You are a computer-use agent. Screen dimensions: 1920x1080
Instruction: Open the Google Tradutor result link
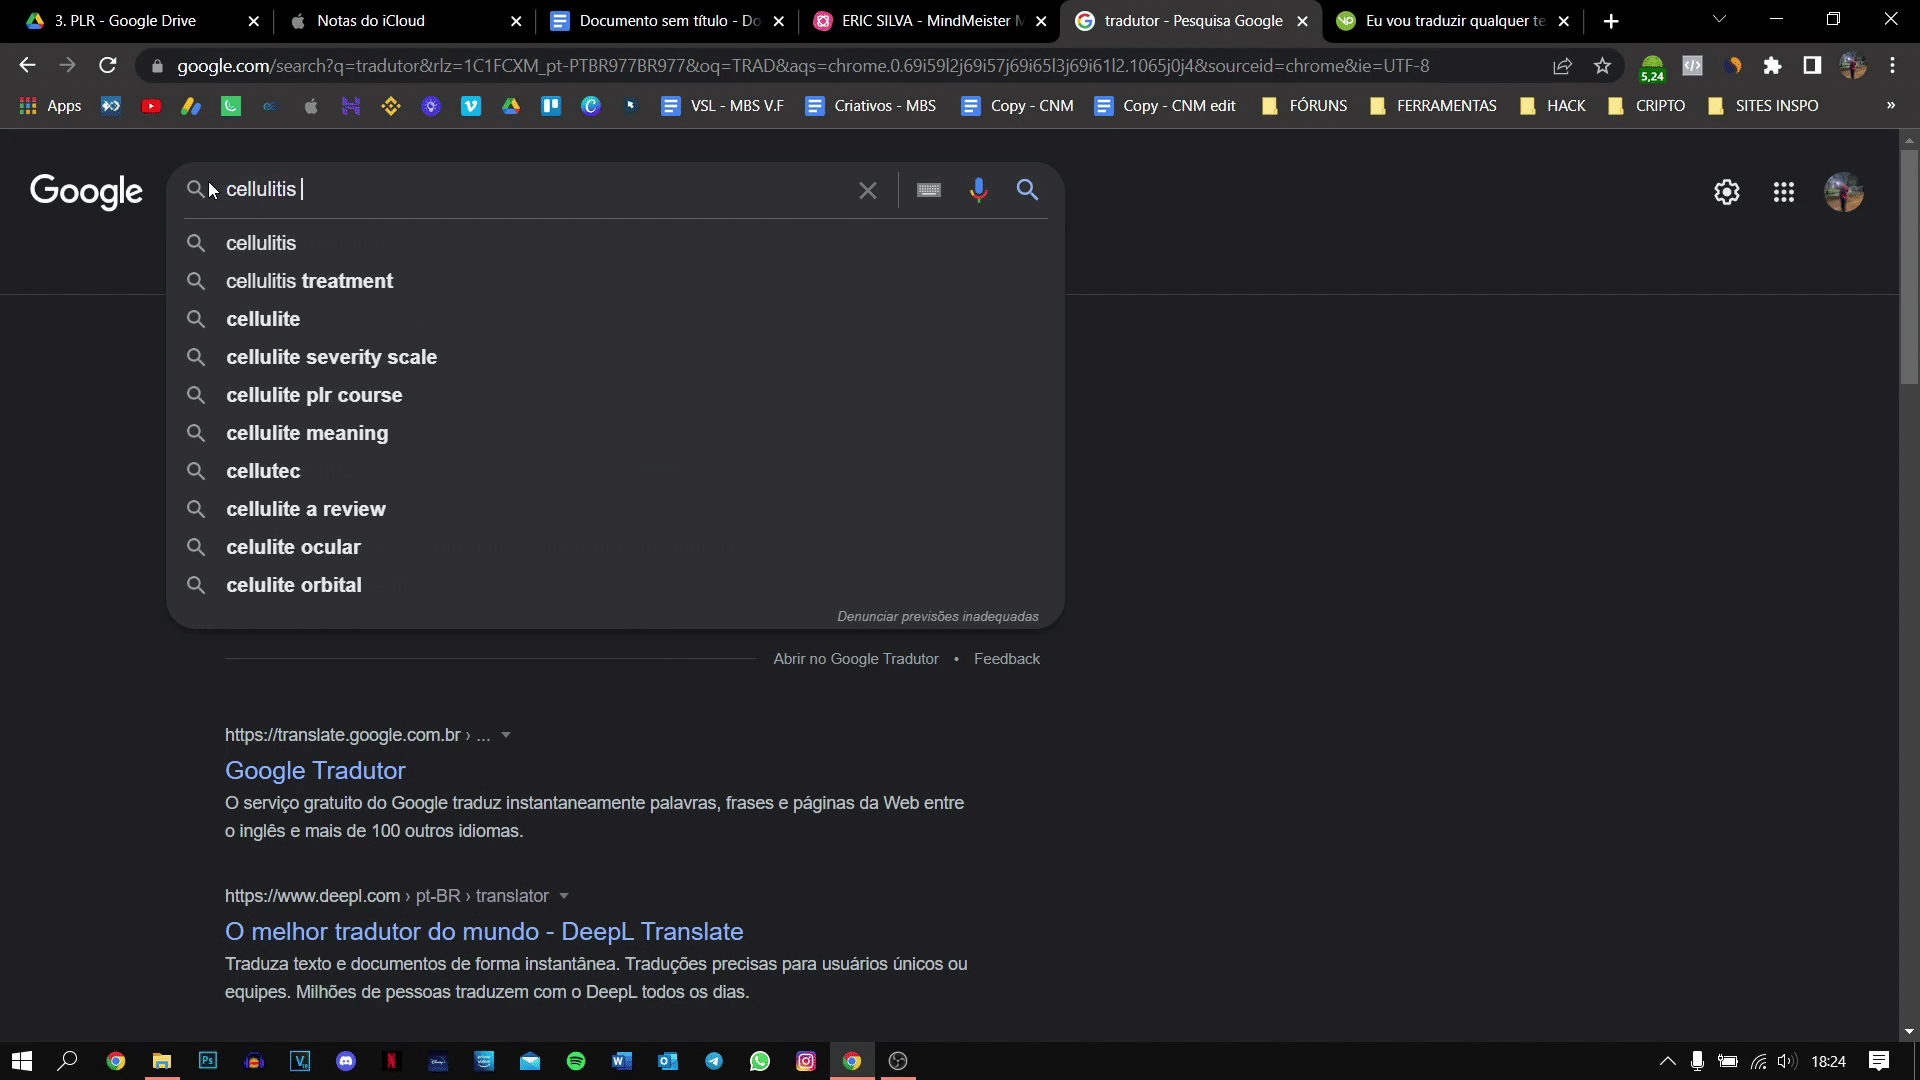click(x=315, y=770)
